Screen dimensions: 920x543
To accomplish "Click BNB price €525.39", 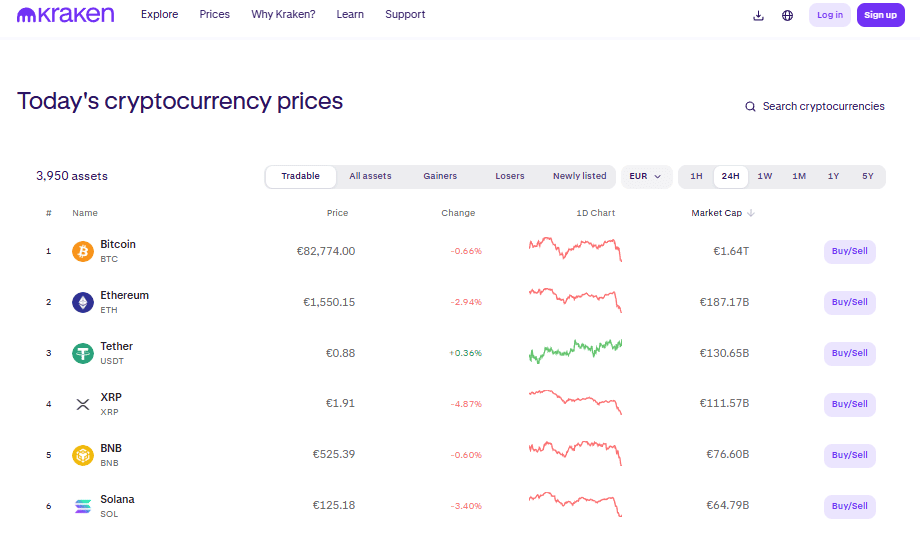I will point(334,454).
